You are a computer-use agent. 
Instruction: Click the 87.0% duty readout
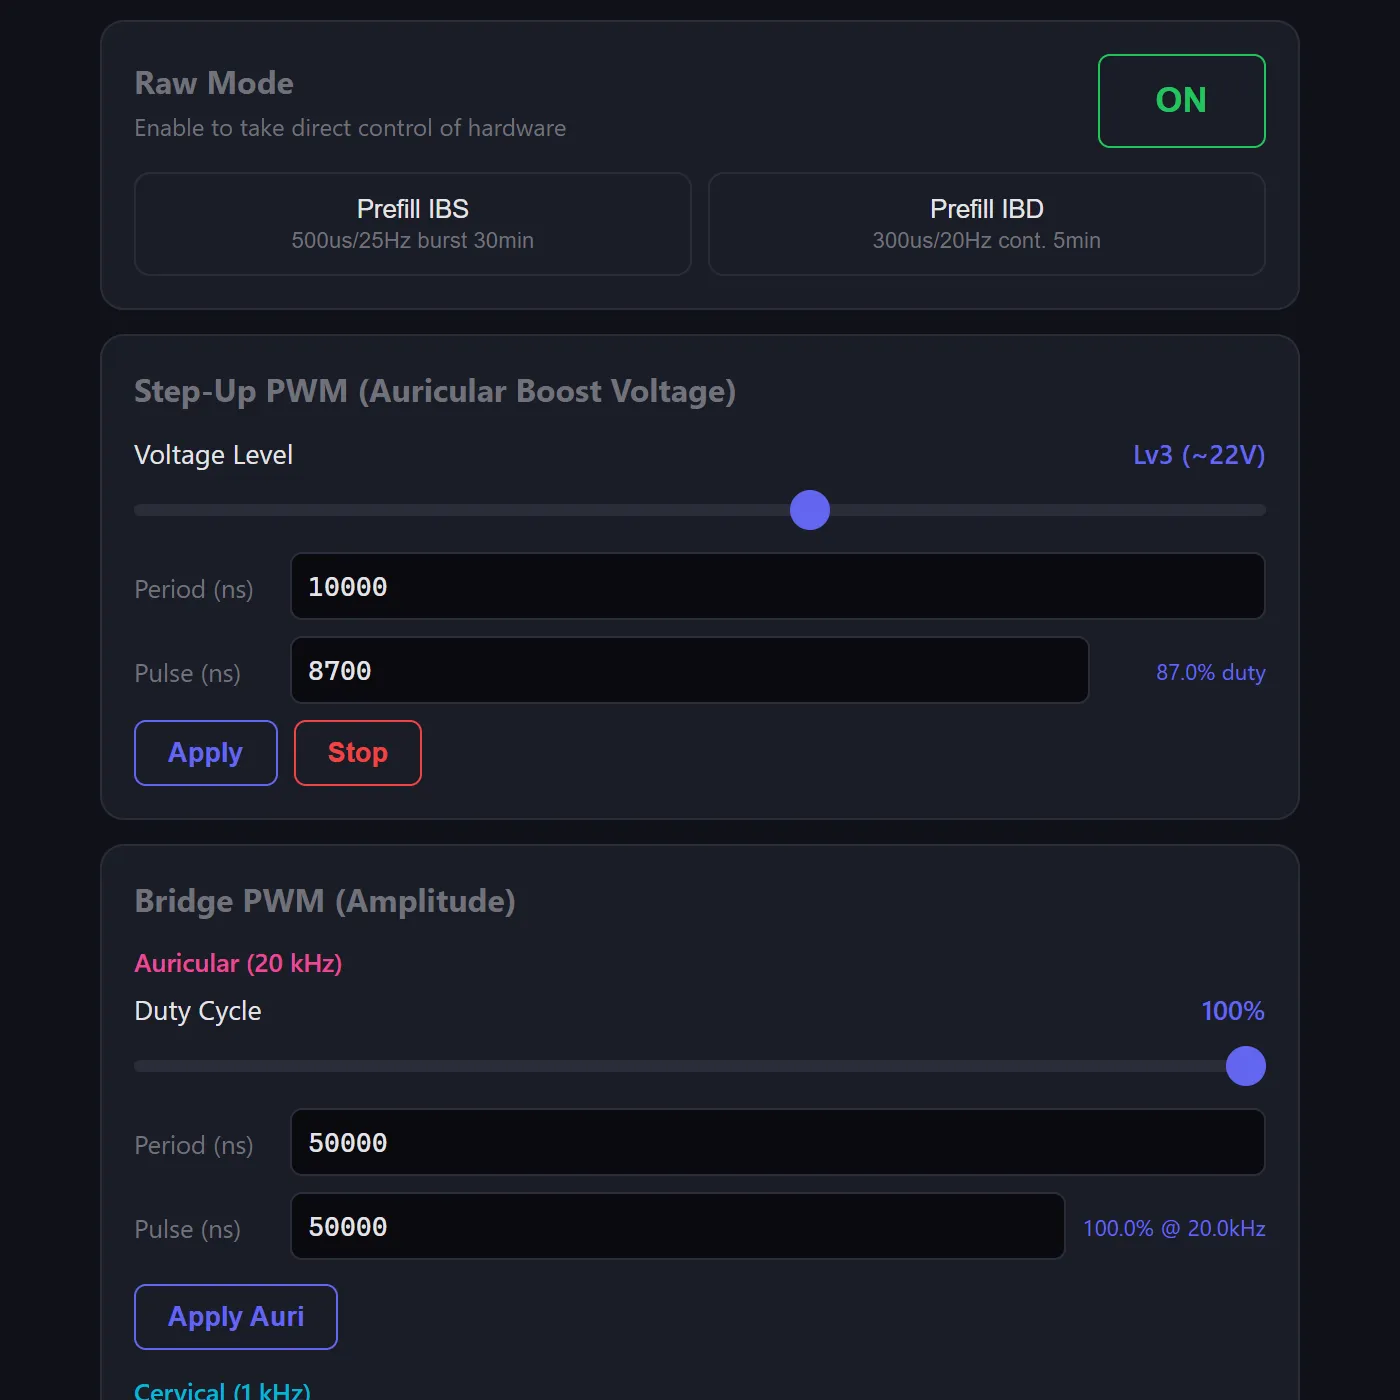pos(1210,673)
